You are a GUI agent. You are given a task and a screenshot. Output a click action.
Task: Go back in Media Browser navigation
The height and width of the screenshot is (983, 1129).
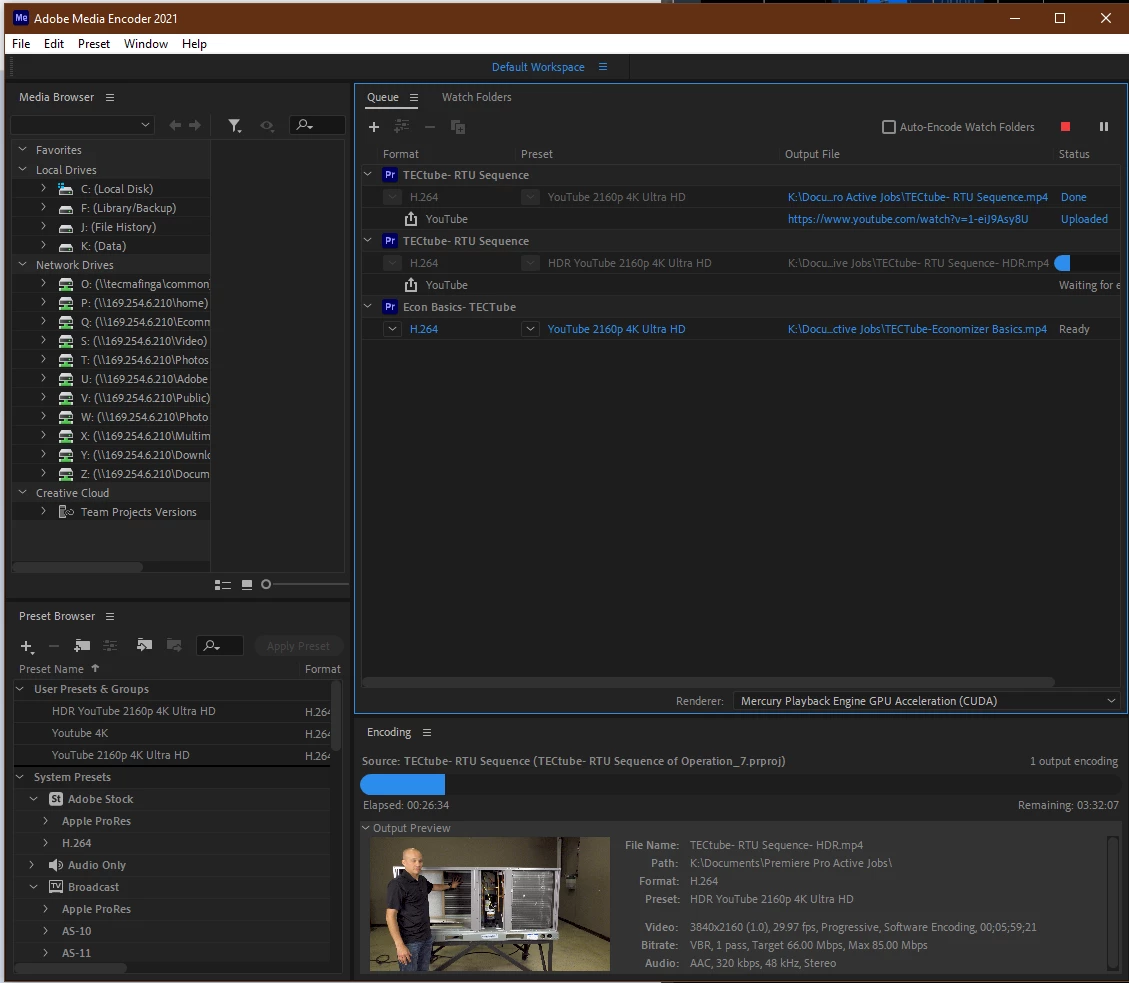pos(175,125)
